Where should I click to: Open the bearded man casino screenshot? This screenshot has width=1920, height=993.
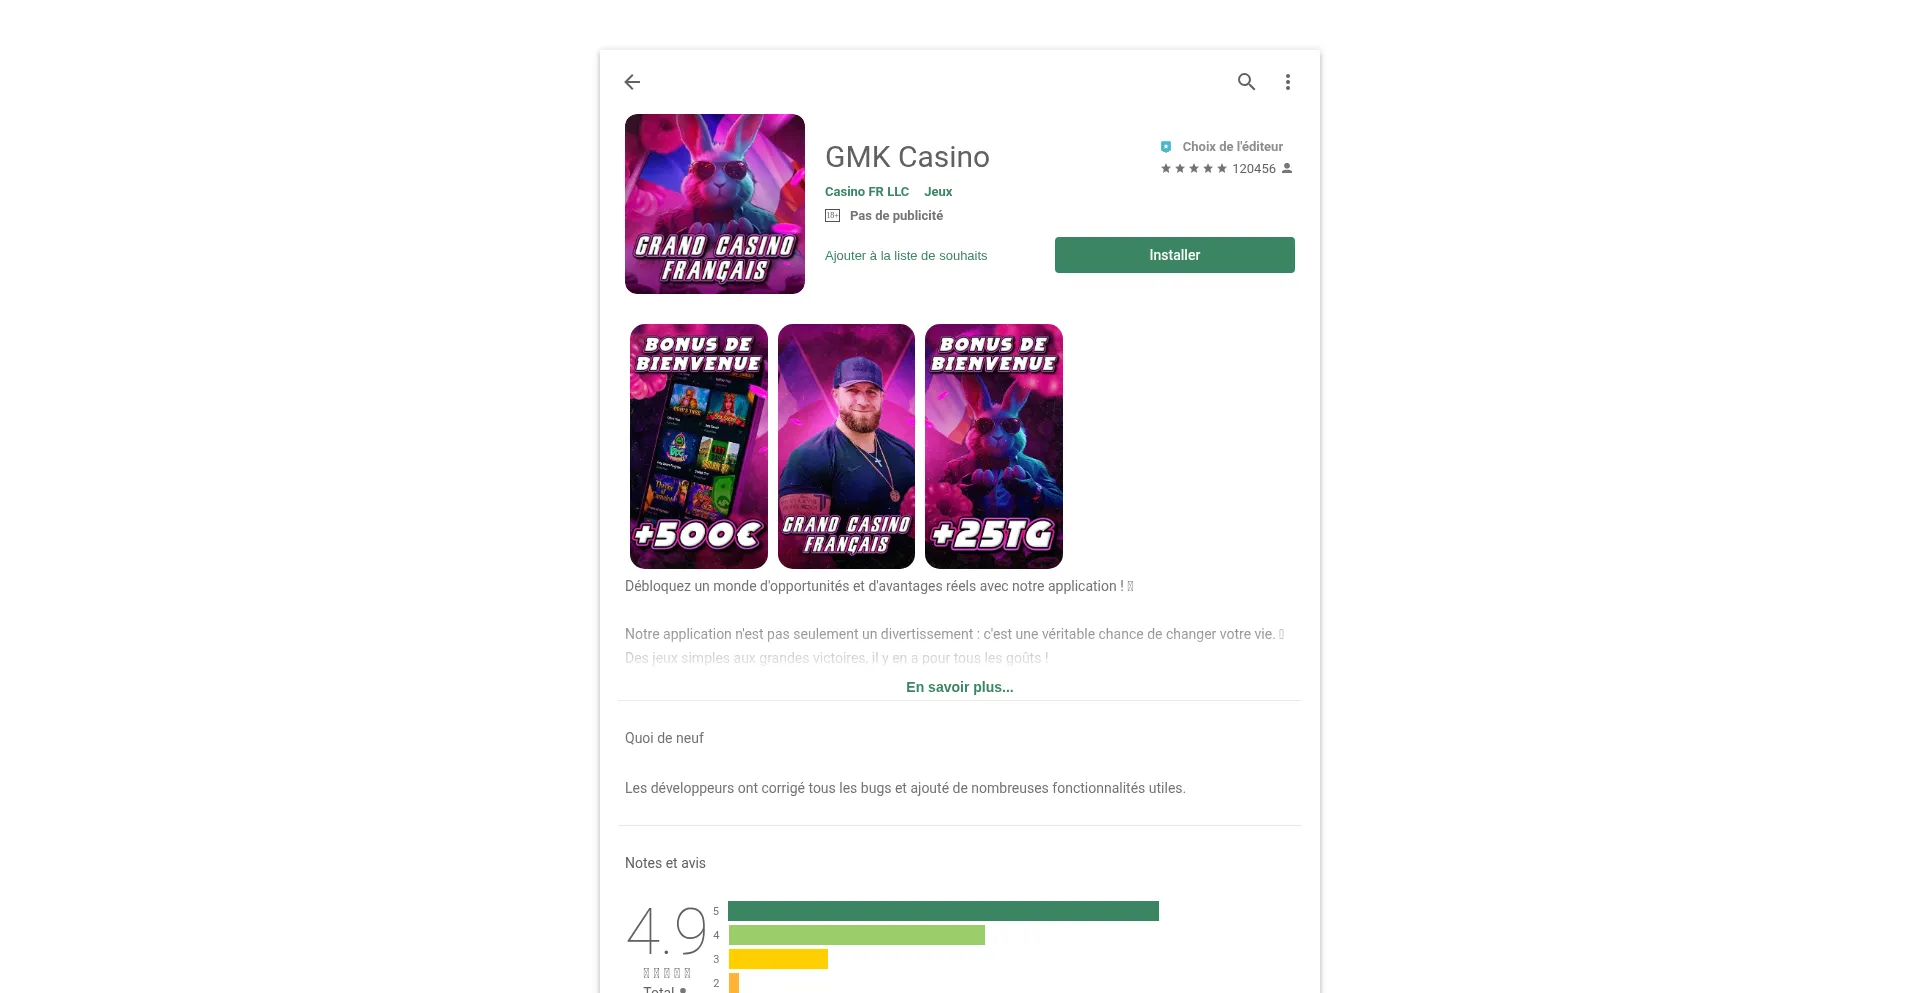(846, 446)
